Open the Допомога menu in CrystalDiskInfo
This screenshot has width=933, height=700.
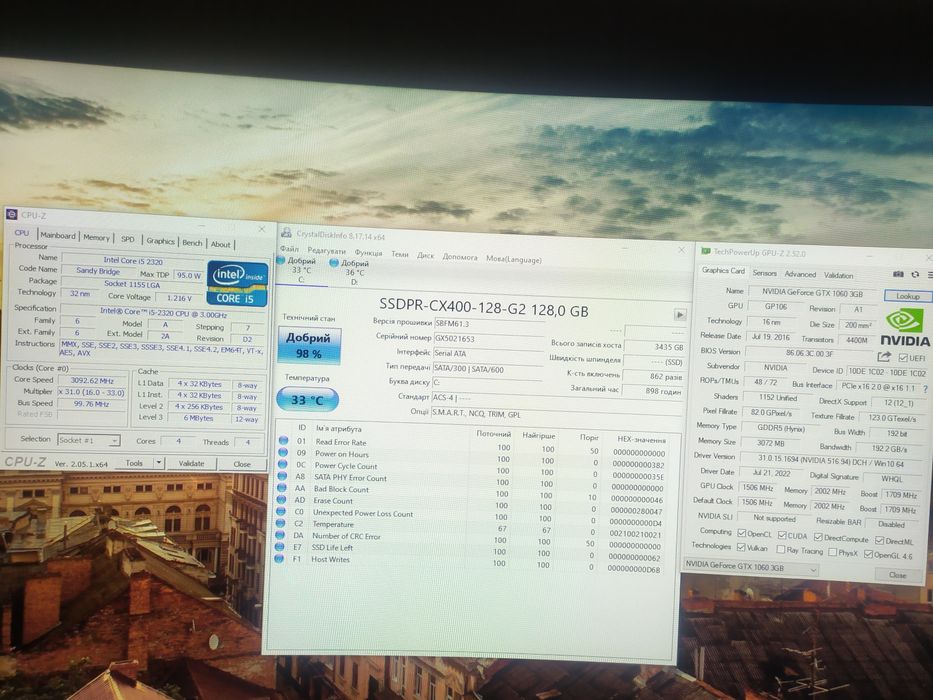point(460,257)
